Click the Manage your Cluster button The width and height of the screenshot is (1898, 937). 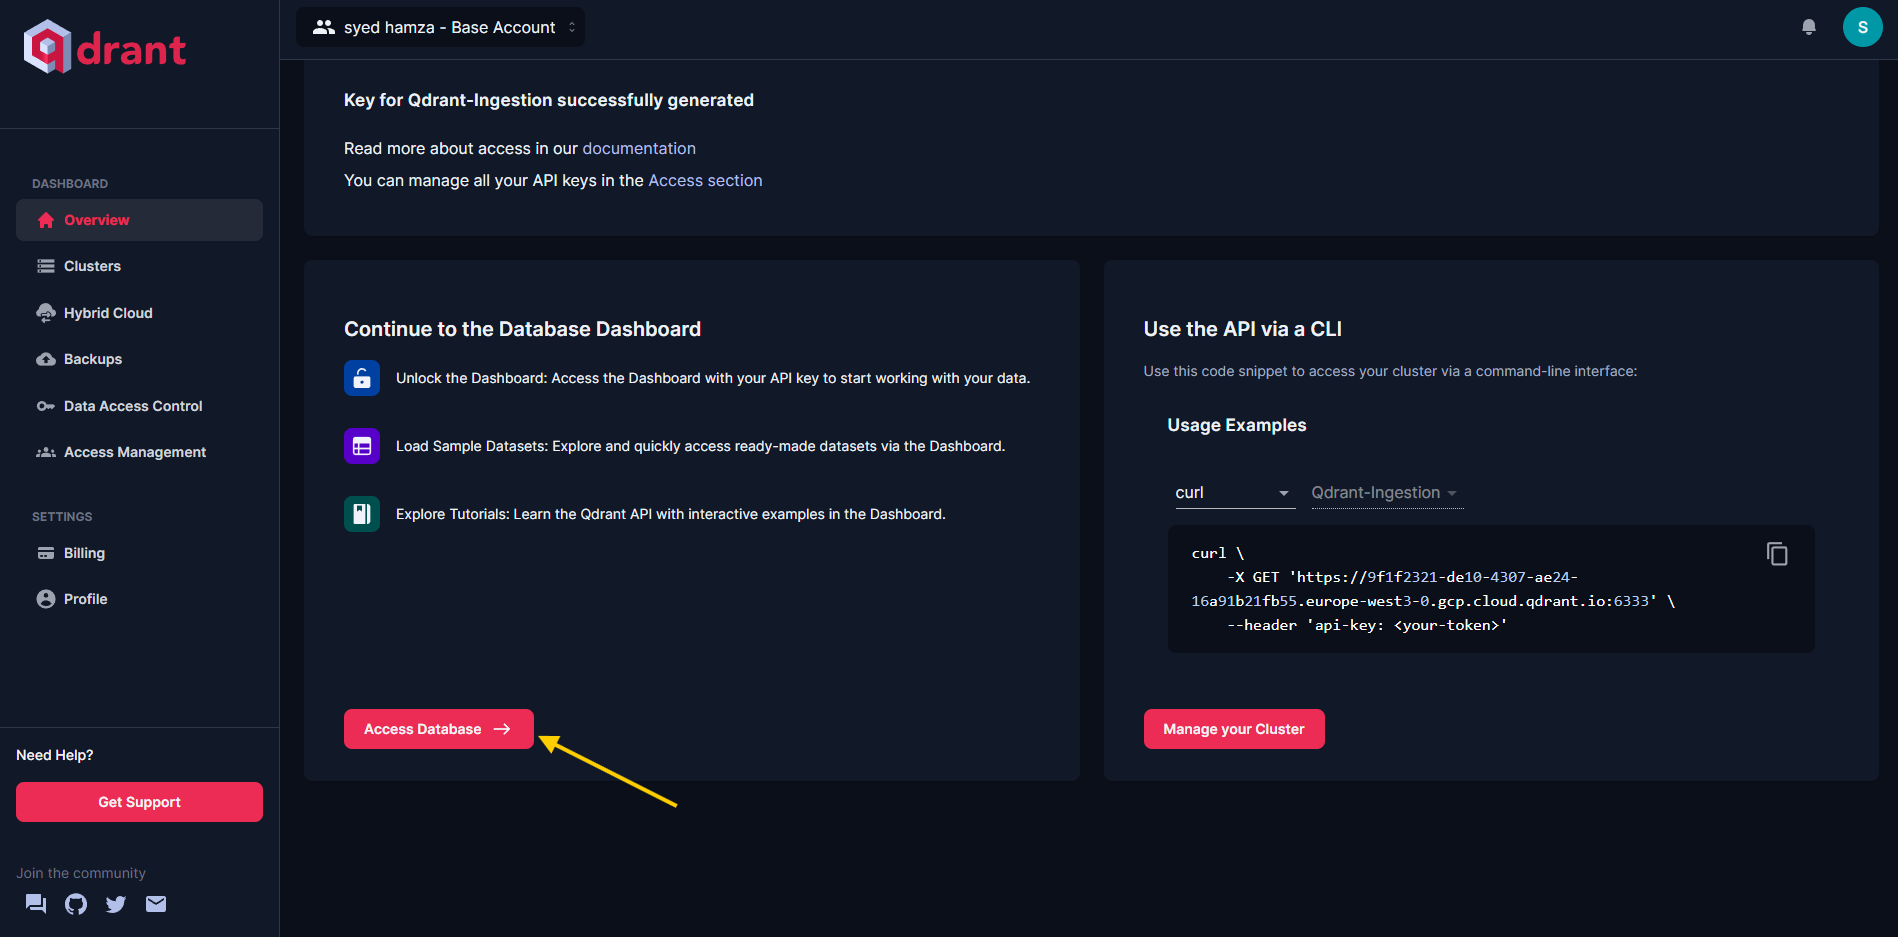click(1233, 729)
